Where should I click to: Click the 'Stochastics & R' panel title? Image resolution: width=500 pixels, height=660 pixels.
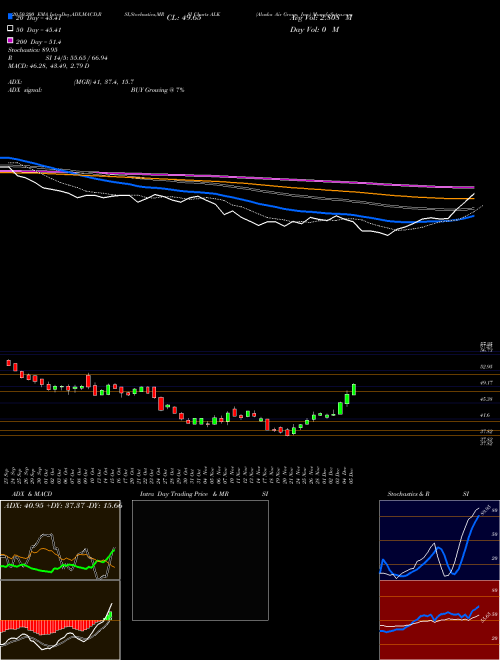tap(409, 494)
